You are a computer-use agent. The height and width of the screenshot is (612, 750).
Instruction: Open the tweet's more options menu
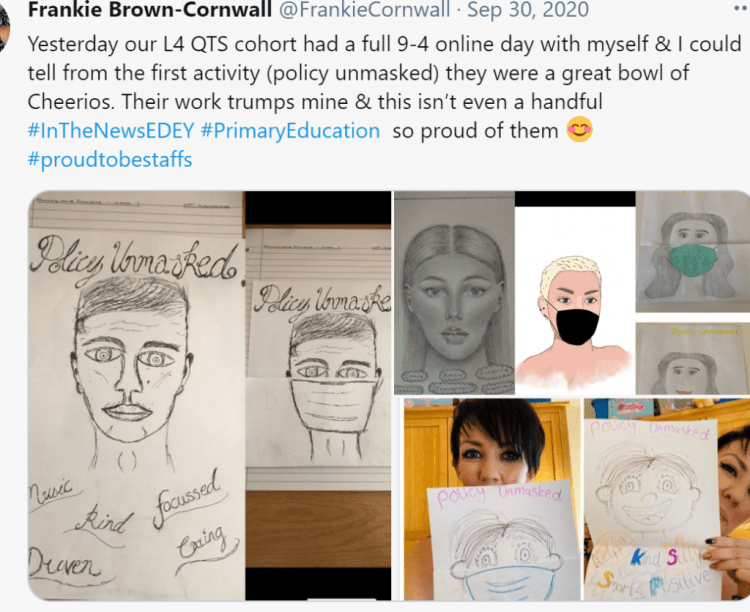[x=740, y=9]
